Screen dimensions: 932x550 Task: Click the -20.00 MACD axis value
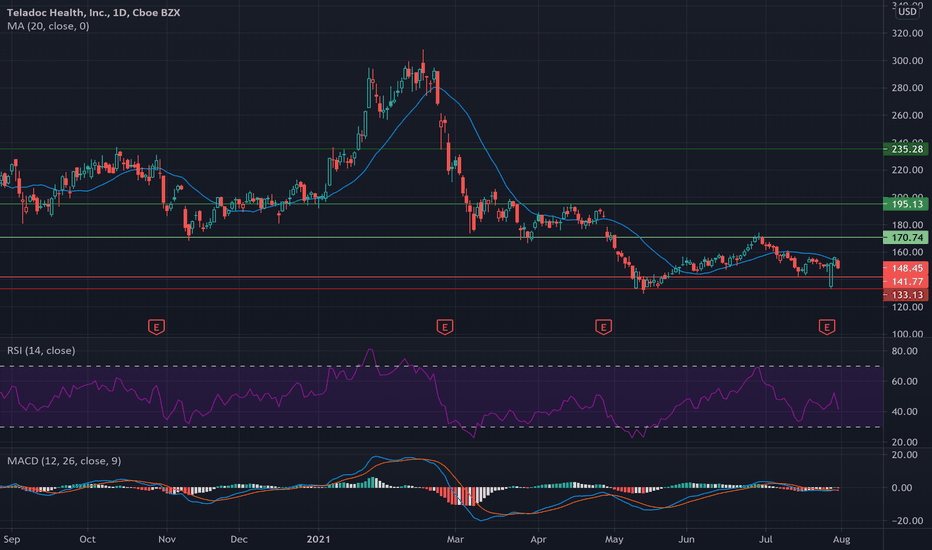pyautogui.click(x=906, y=520)
